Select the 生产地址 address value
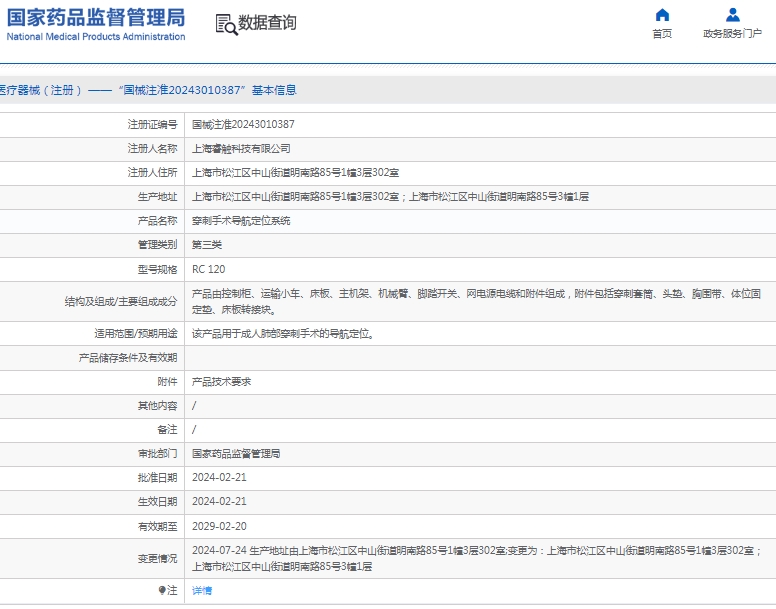776x609 pixels. (x=390, y=197)
